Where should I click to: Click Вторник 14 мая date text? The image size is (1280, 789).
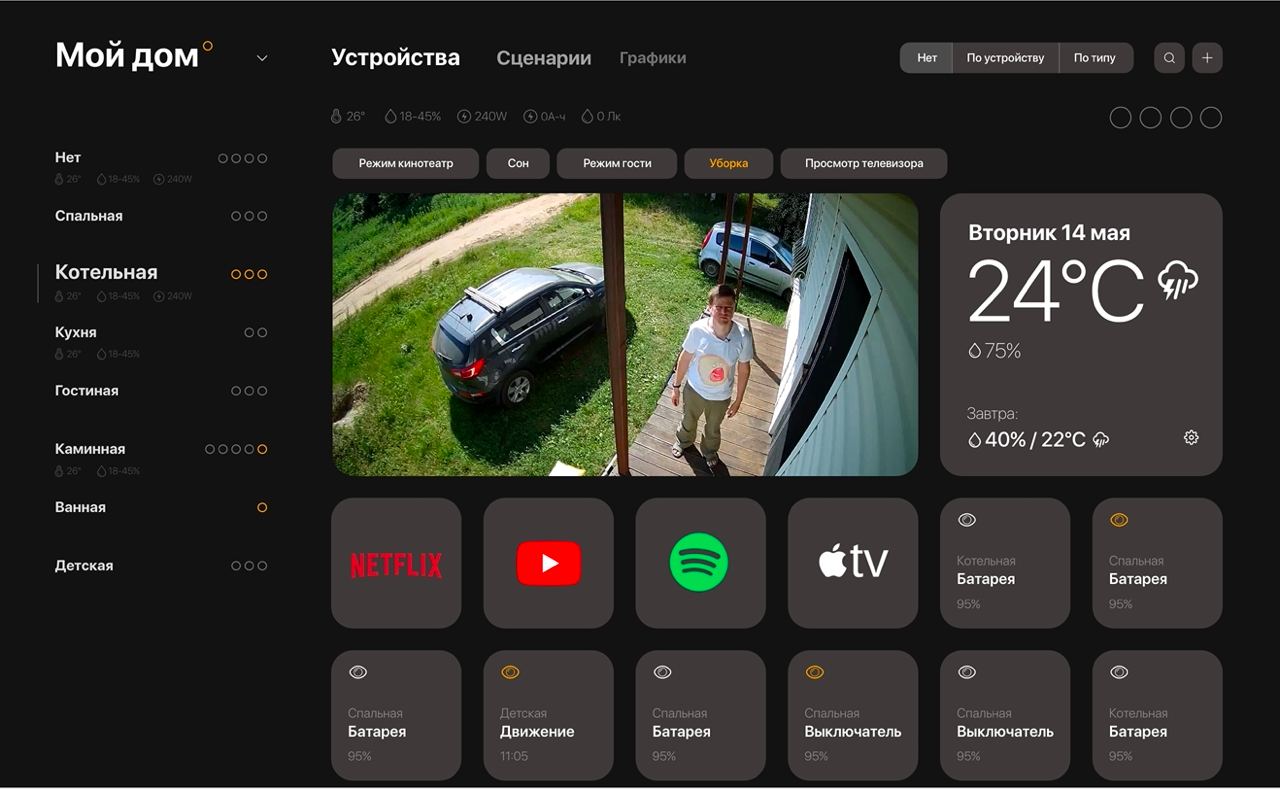coord(1049,233)
